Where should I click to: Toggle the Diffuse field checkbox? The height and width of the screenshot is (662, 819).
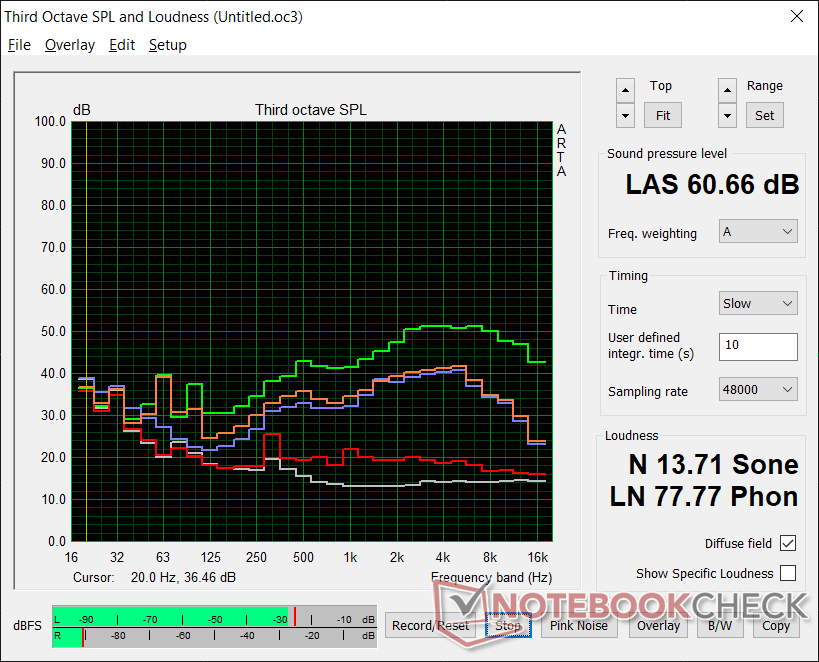click(788, 543)
